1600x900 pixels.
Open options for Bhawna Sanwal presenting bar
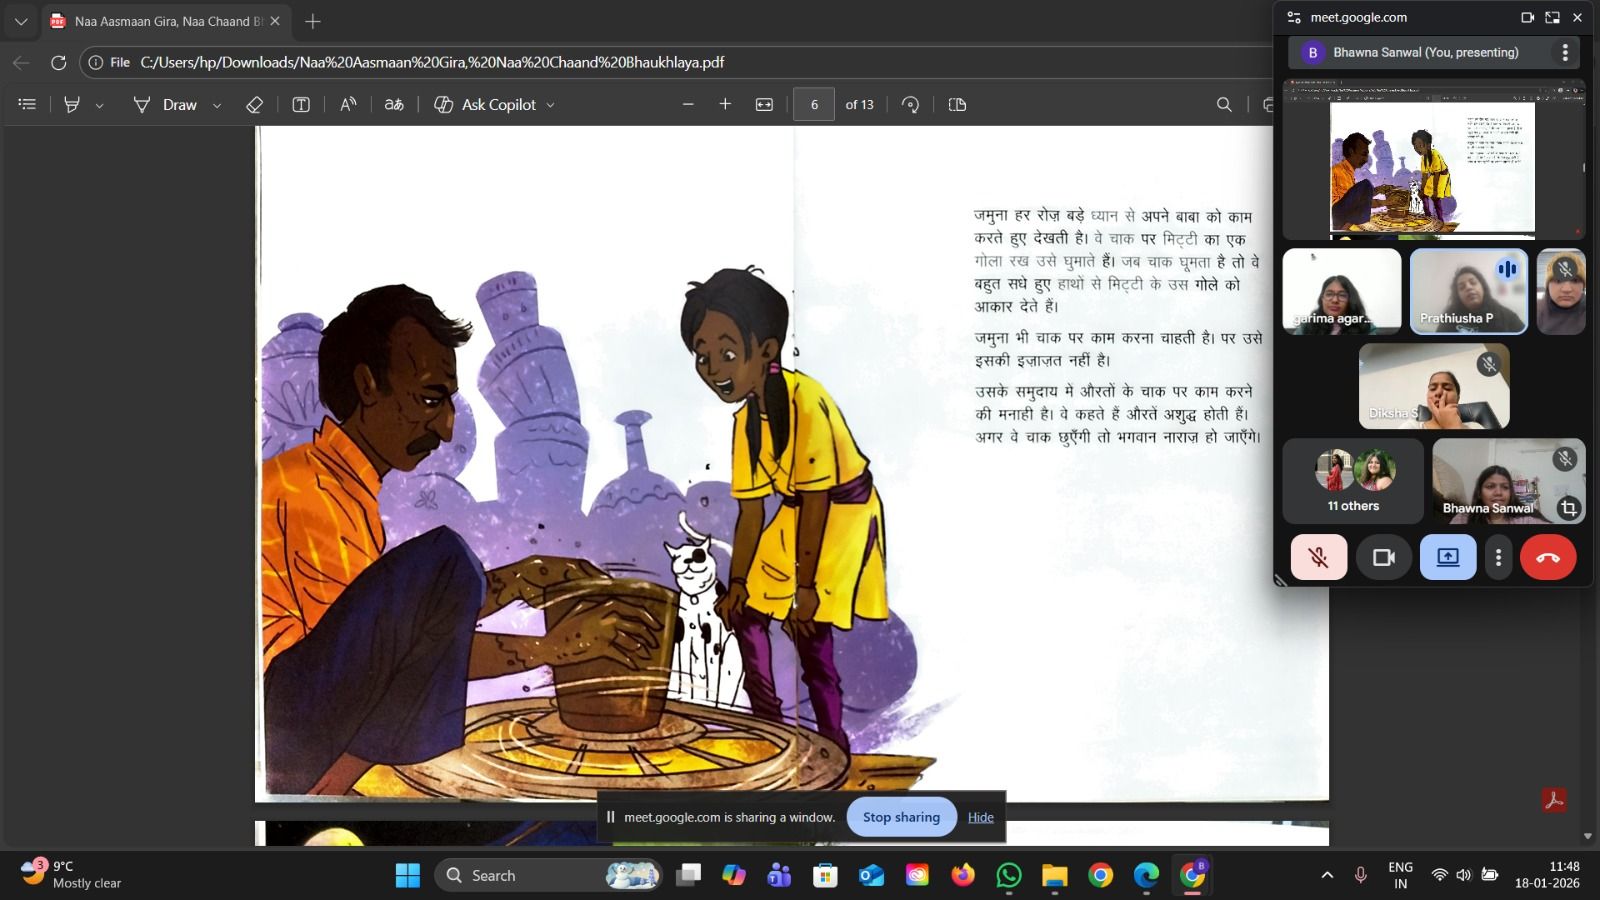(1565, 52)
